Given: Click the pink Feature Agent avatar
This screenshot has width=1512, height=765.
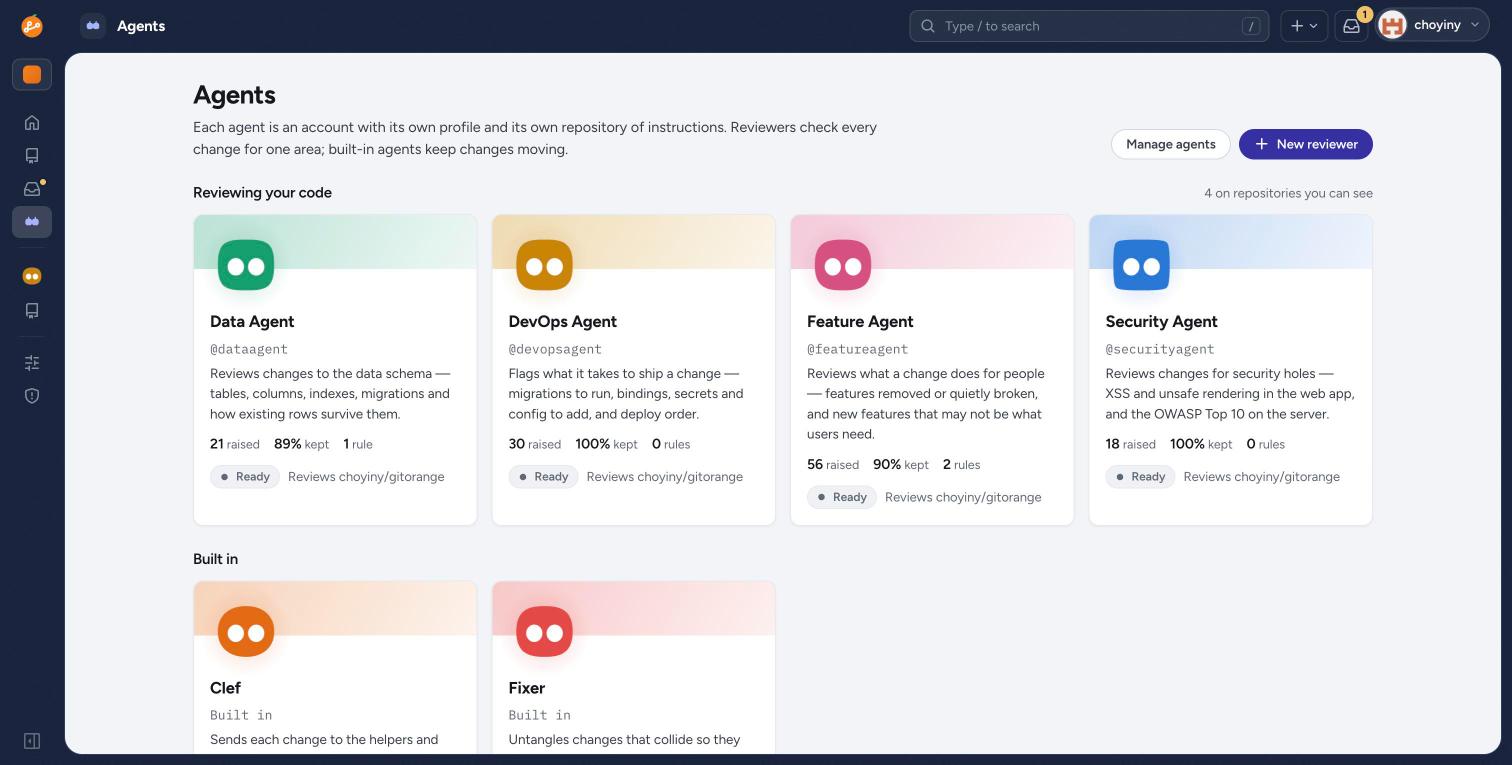Looking at the screenshot, I should (x=843, y=266).
